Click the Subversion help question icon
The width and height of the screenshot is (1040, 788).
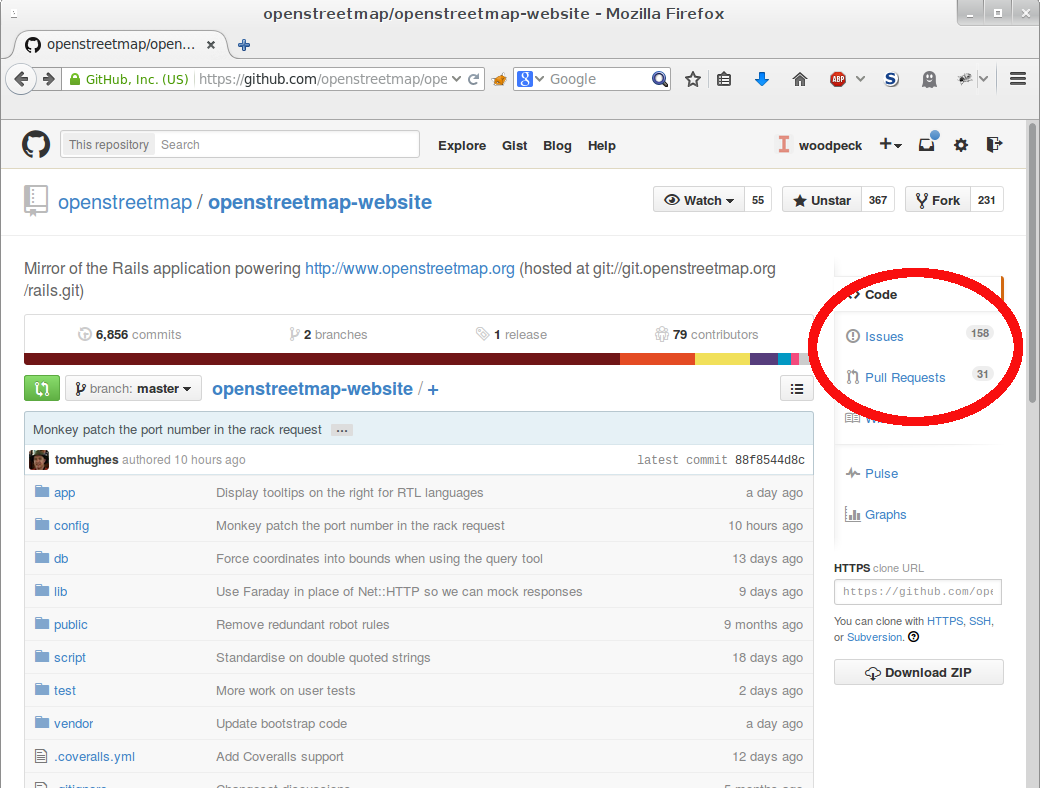913,637
